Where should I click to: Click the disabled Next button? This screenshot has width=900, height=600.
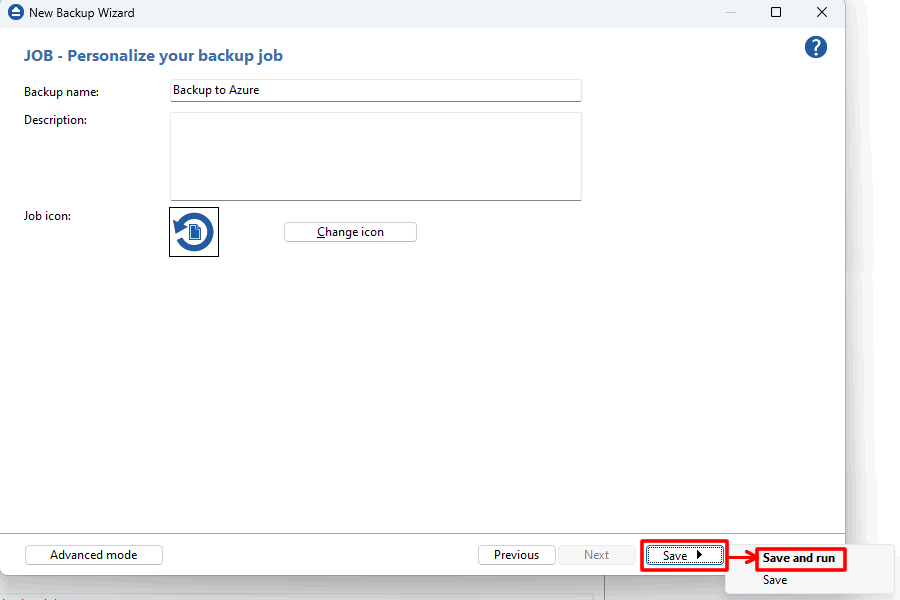596,554
